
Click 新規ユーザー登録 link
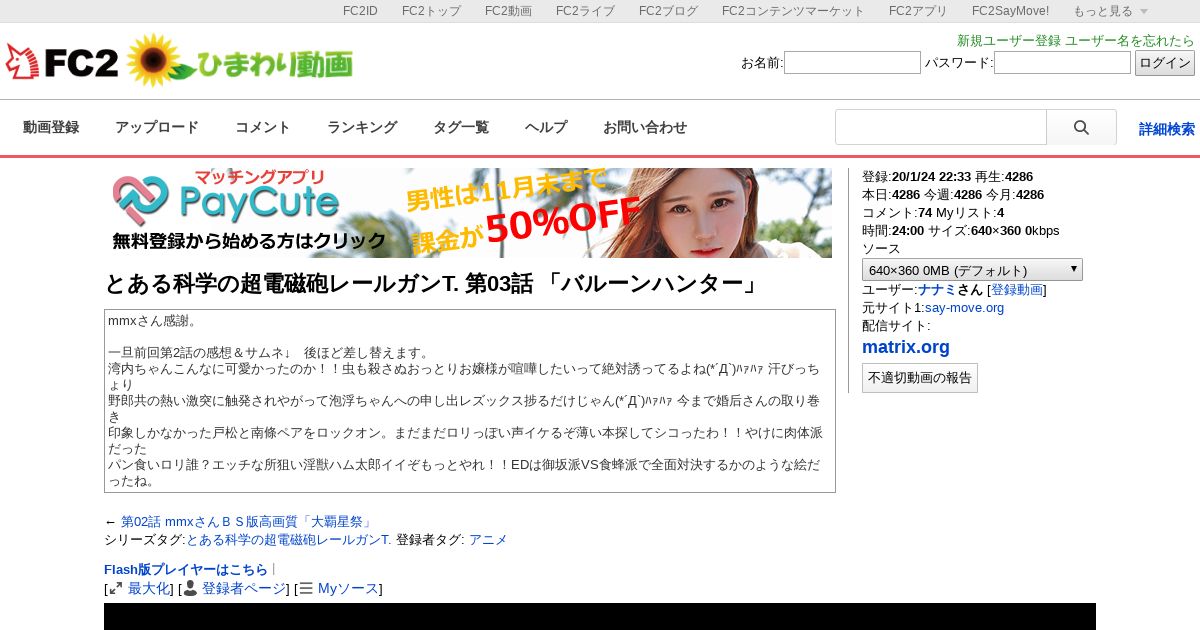tap(1009, 41)
